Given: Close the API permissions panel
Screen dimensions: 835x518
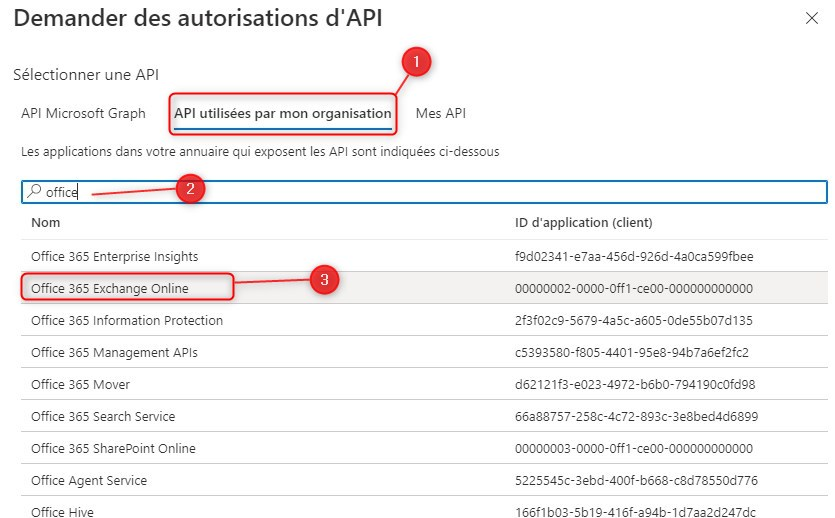Looking at the screenshot, I should coord(810,18).
